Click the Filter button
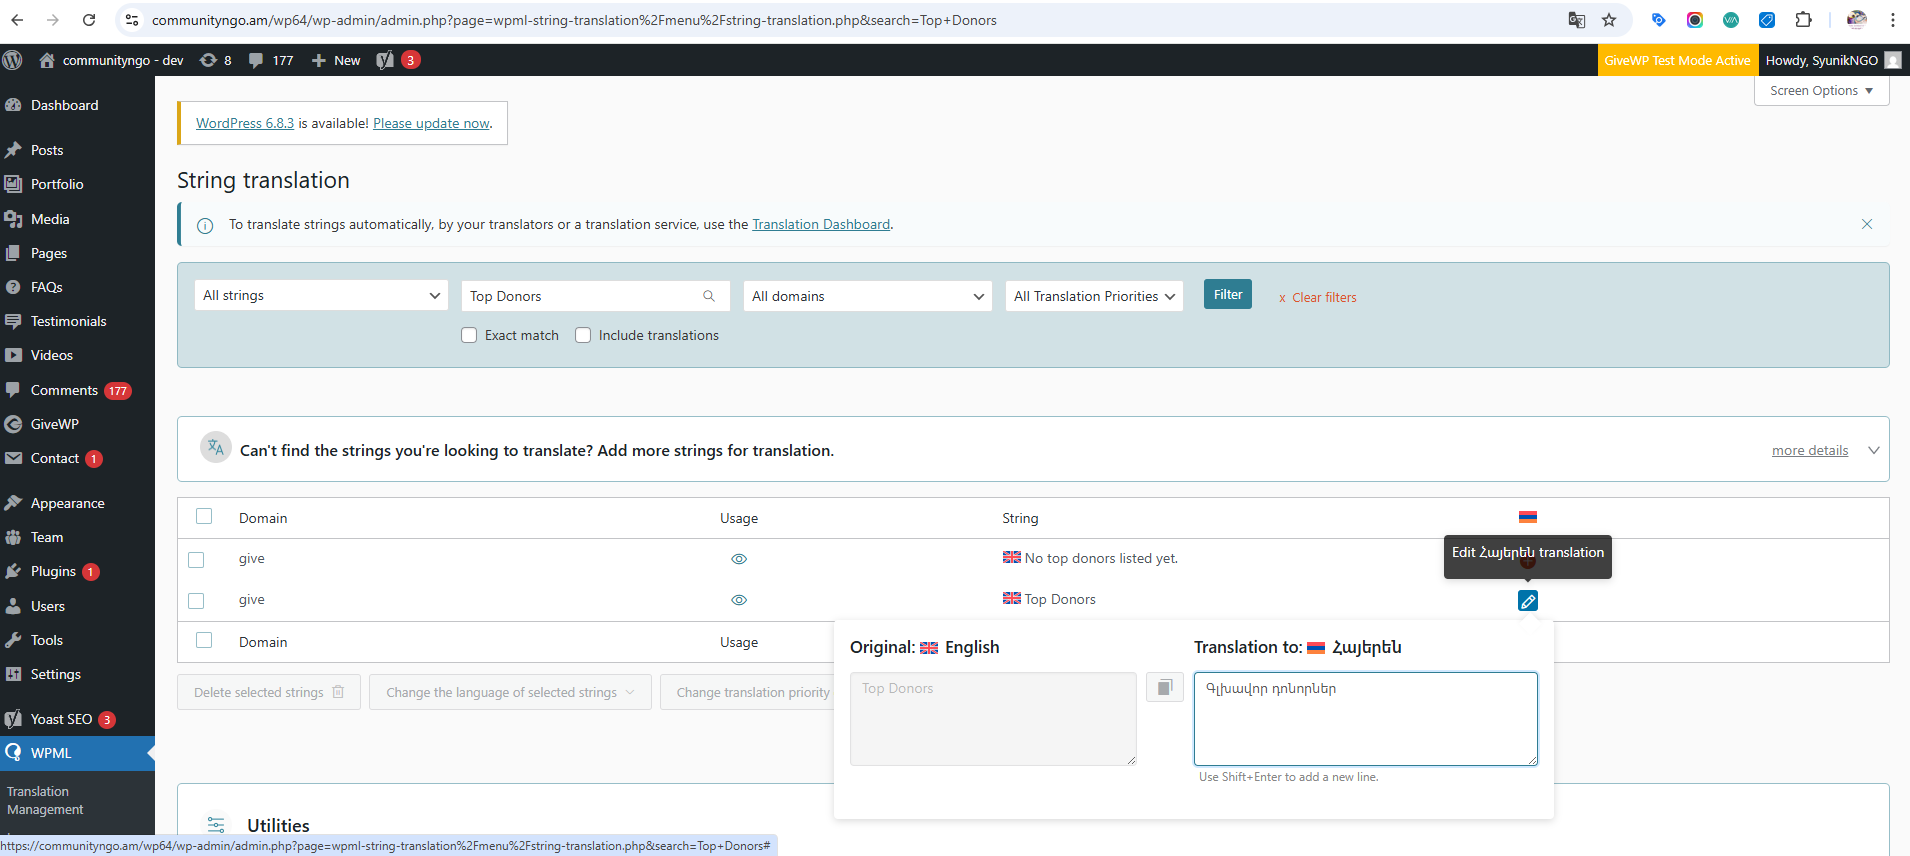Screen dimensions: 1910x856 pos(1227,294)
